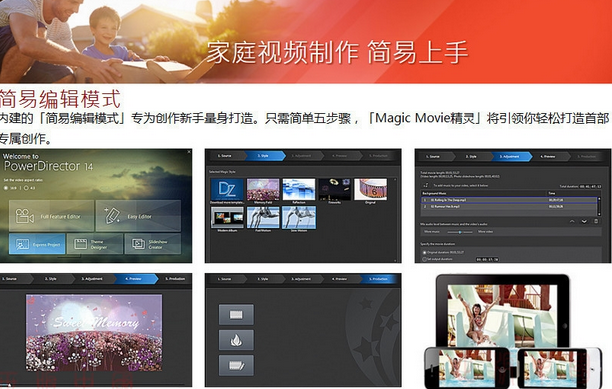Select the Set output duration radio option
The image size is (612, 389).
[425, 259]
